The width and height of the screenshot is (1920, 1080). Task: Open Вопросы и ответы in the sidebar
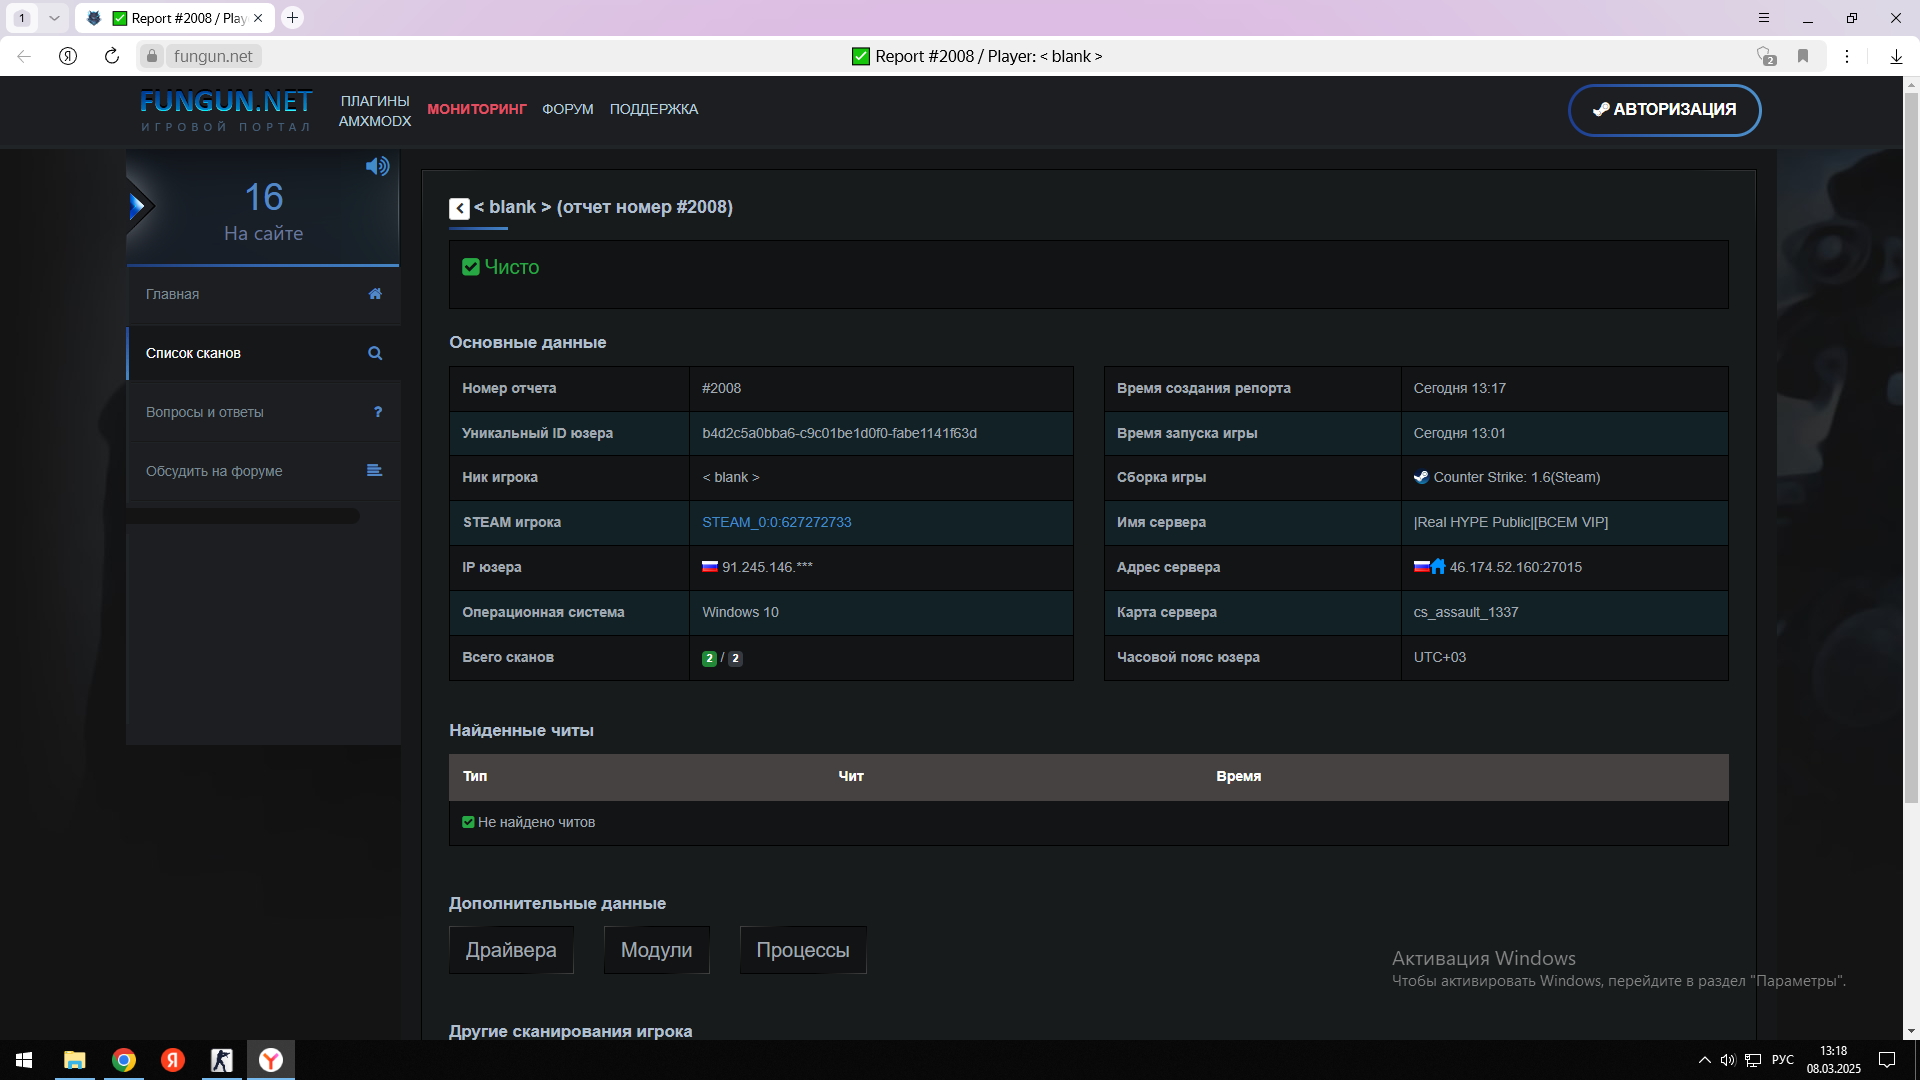coord(264,412)
